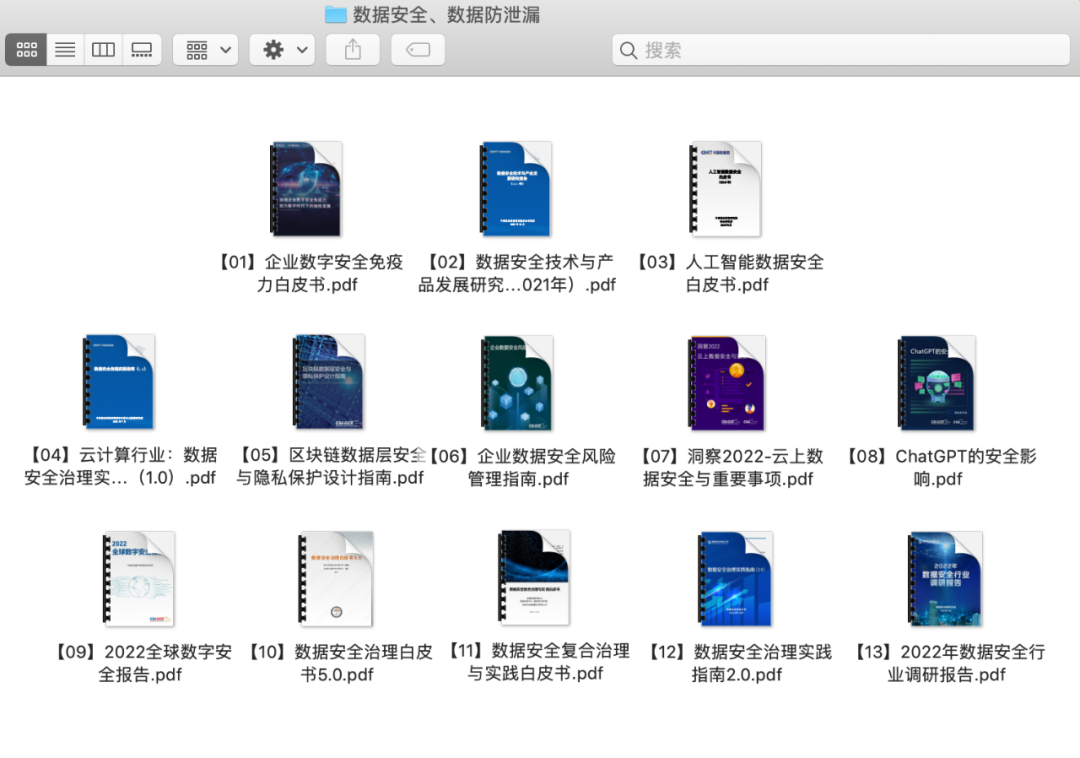Select PDF icon 【10】数据安全治理白皮书5.0
This screenshot has width=1080, height=758.
pyautogui.click(x=336, y=579)
